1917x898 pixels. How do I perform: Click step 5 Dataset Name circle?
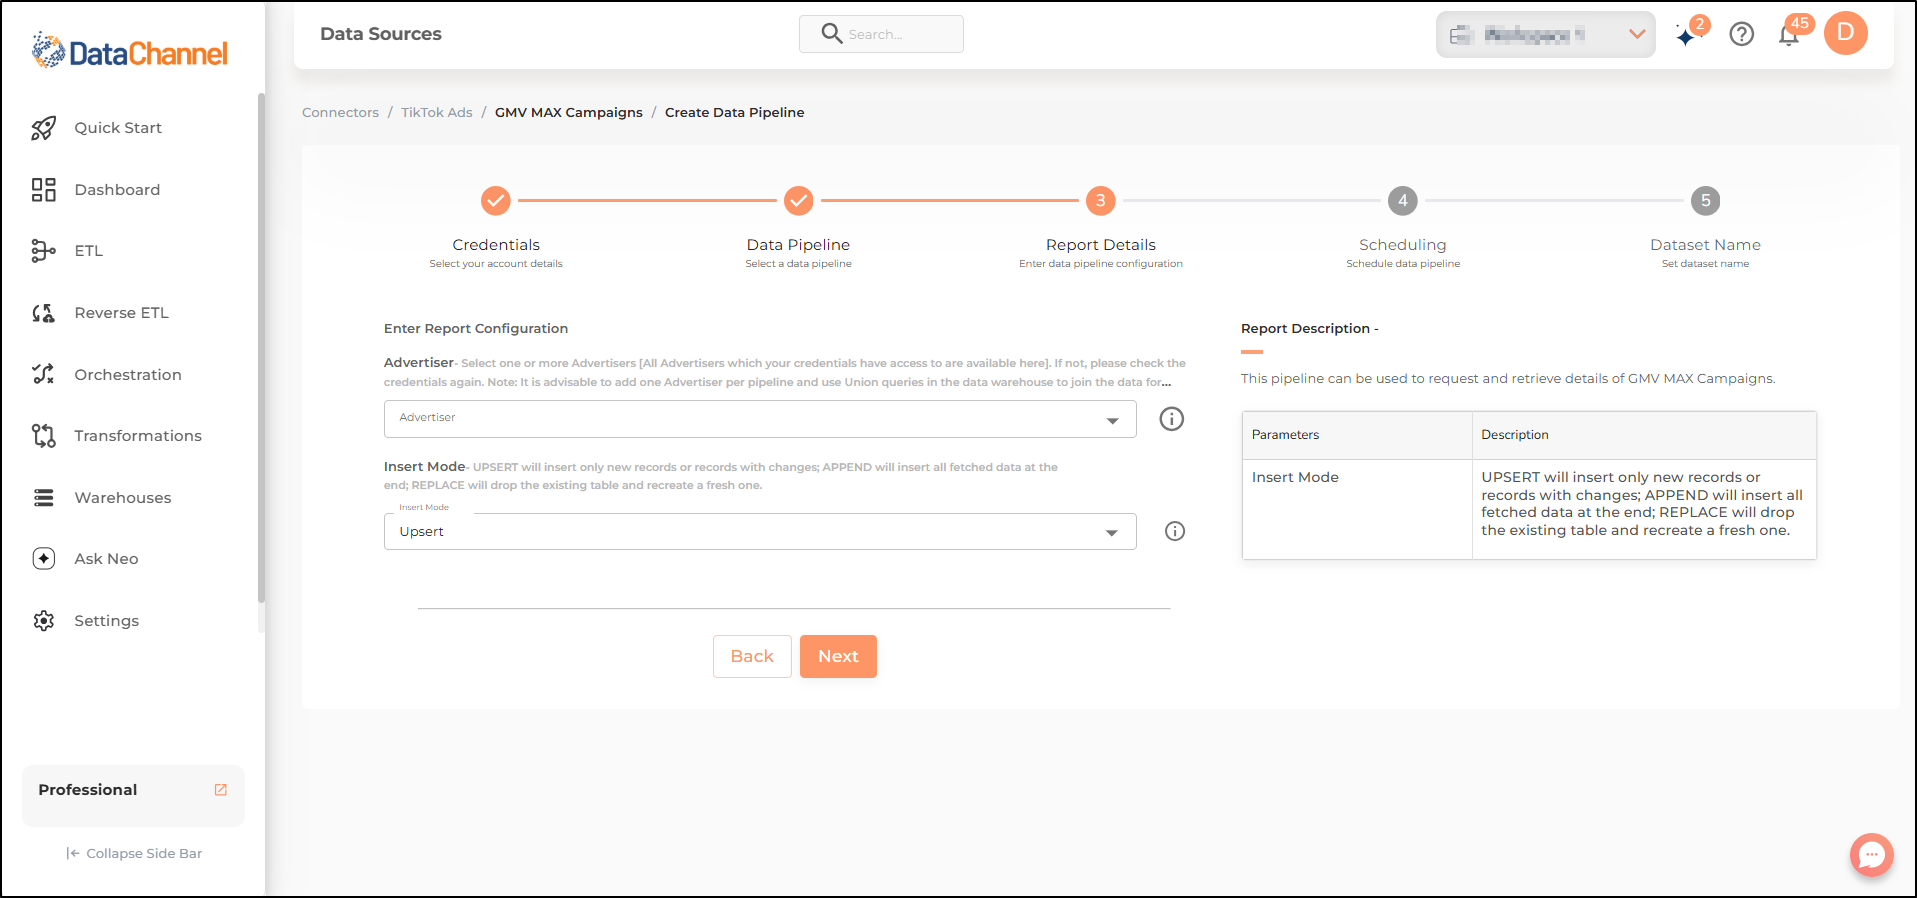pos(1706,201)
